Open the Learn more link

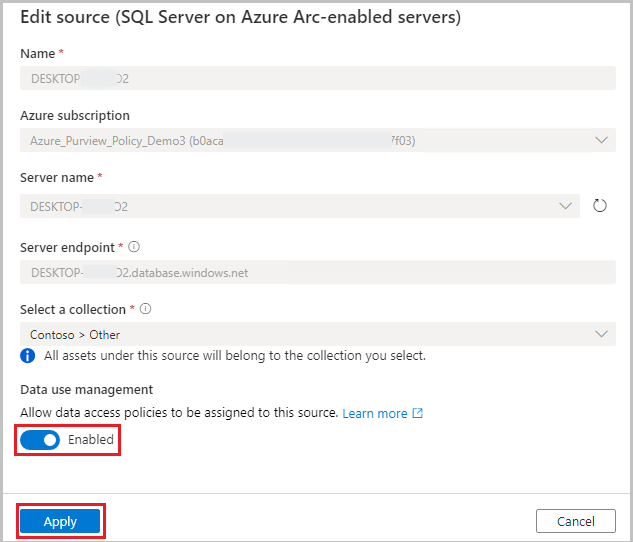click(375, 414)
